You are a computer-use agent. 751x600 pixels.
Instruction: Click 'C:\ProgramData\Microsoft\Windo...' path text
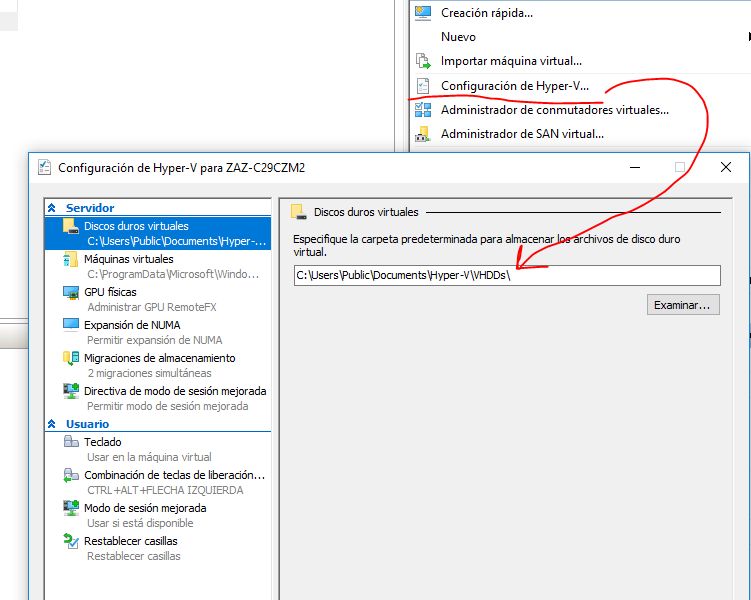point(173,274)
